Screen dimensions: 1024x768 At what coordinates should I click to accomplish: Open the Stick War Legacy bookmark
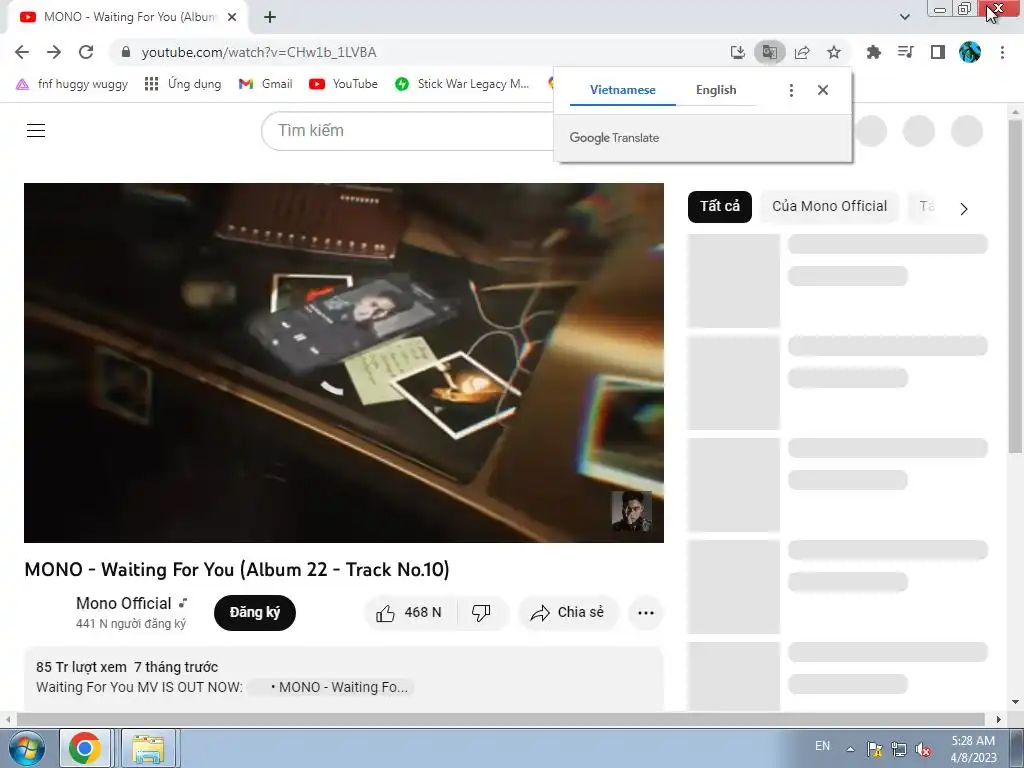click(462, 84)
